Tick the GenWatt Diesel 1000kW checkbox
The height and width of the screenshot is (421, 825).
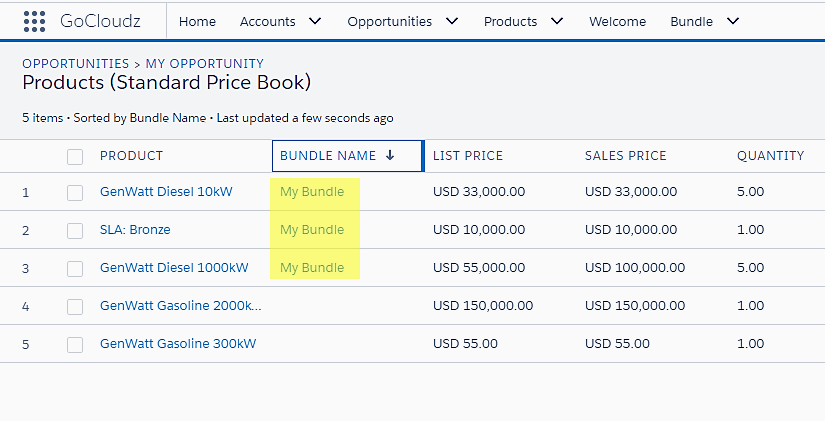(x=75, y=268)
